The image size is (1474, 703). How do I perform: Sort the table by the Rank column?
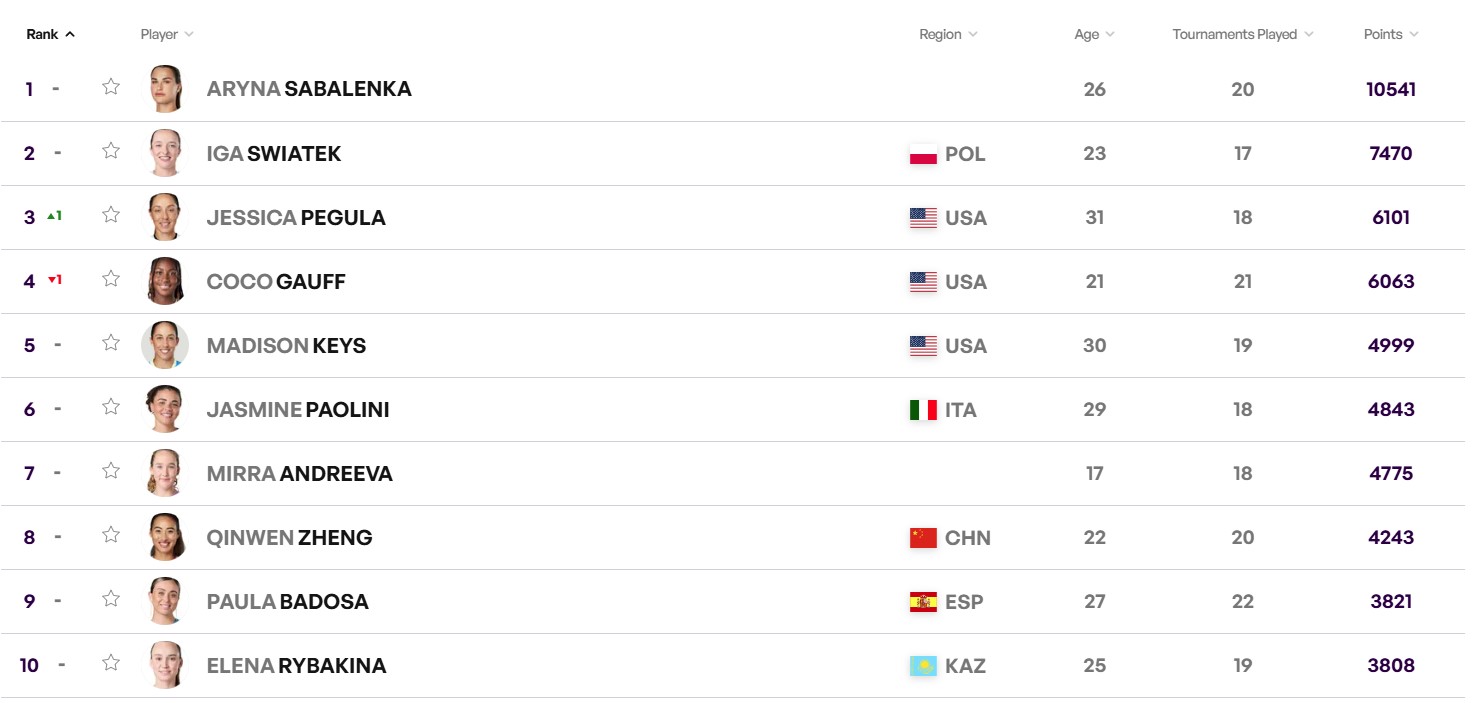pyautogui.click(x=50, y=34)
